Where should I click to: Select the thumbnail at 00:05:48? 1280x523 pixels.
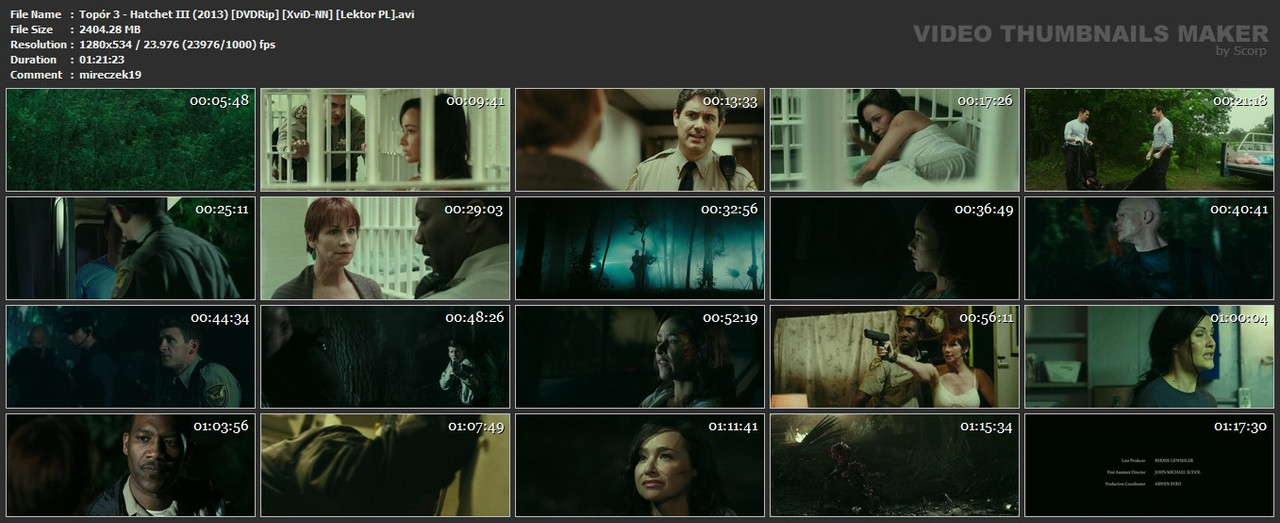[130, 140]
